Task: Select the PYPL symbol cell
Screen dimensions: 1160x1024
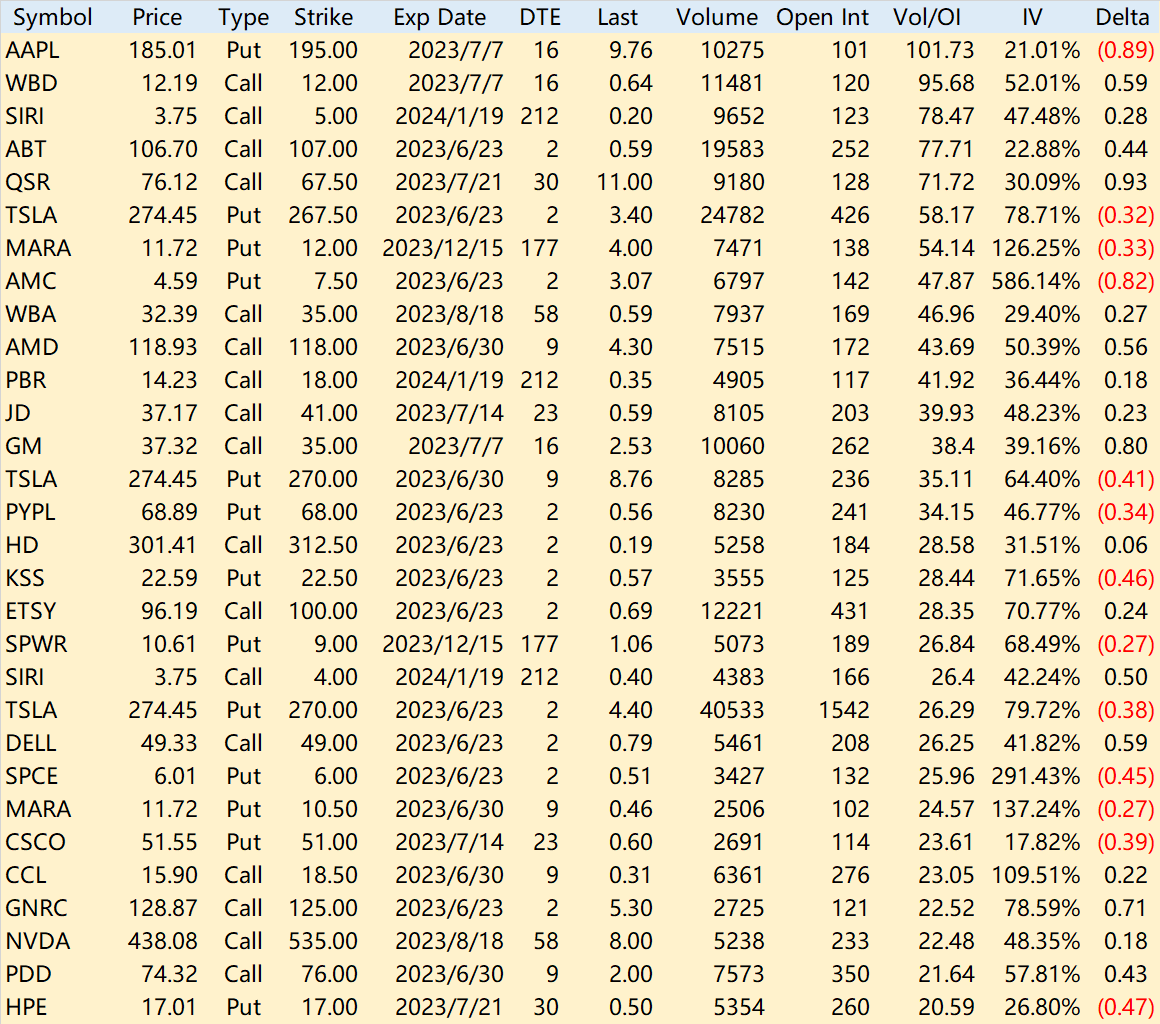Action: pyautogui.click(x=30, y=512)
